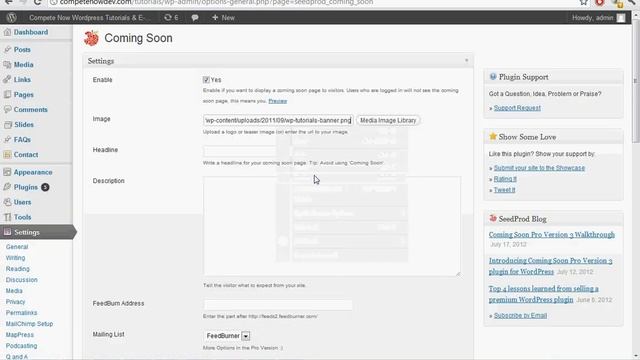This screenshot has width=640, height=360.
Task: Open the Preview link under Enable
Action: pos(278,101)
